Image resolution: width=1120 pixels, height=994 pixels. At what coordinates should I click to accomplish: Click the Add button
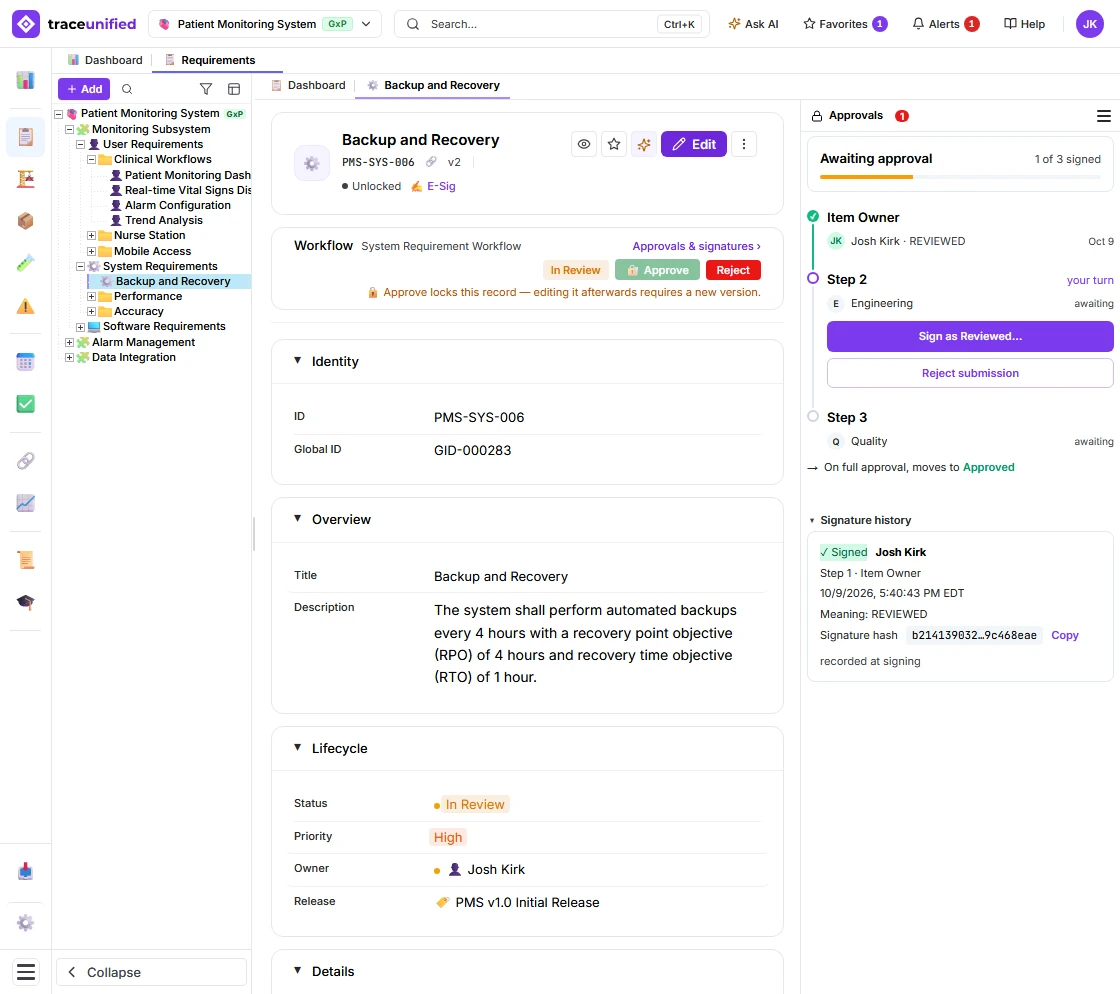point(84,89)
